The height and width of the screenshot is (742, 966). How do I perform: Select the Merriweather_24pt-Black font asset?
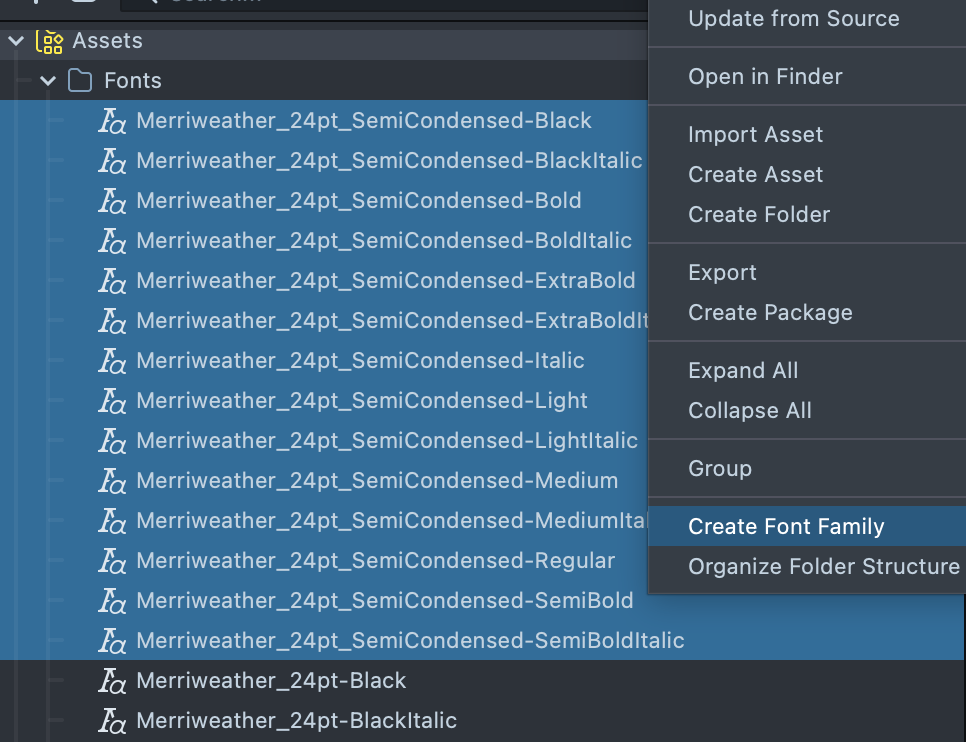271,681
